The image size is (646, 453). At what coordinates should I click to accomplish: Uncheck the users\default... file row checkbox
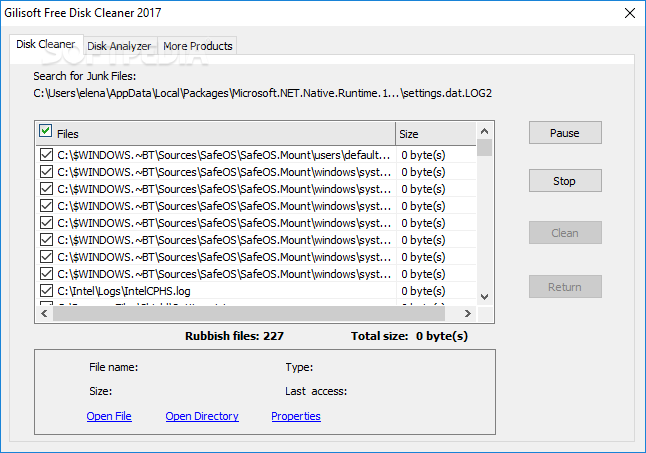click(46, 155)
